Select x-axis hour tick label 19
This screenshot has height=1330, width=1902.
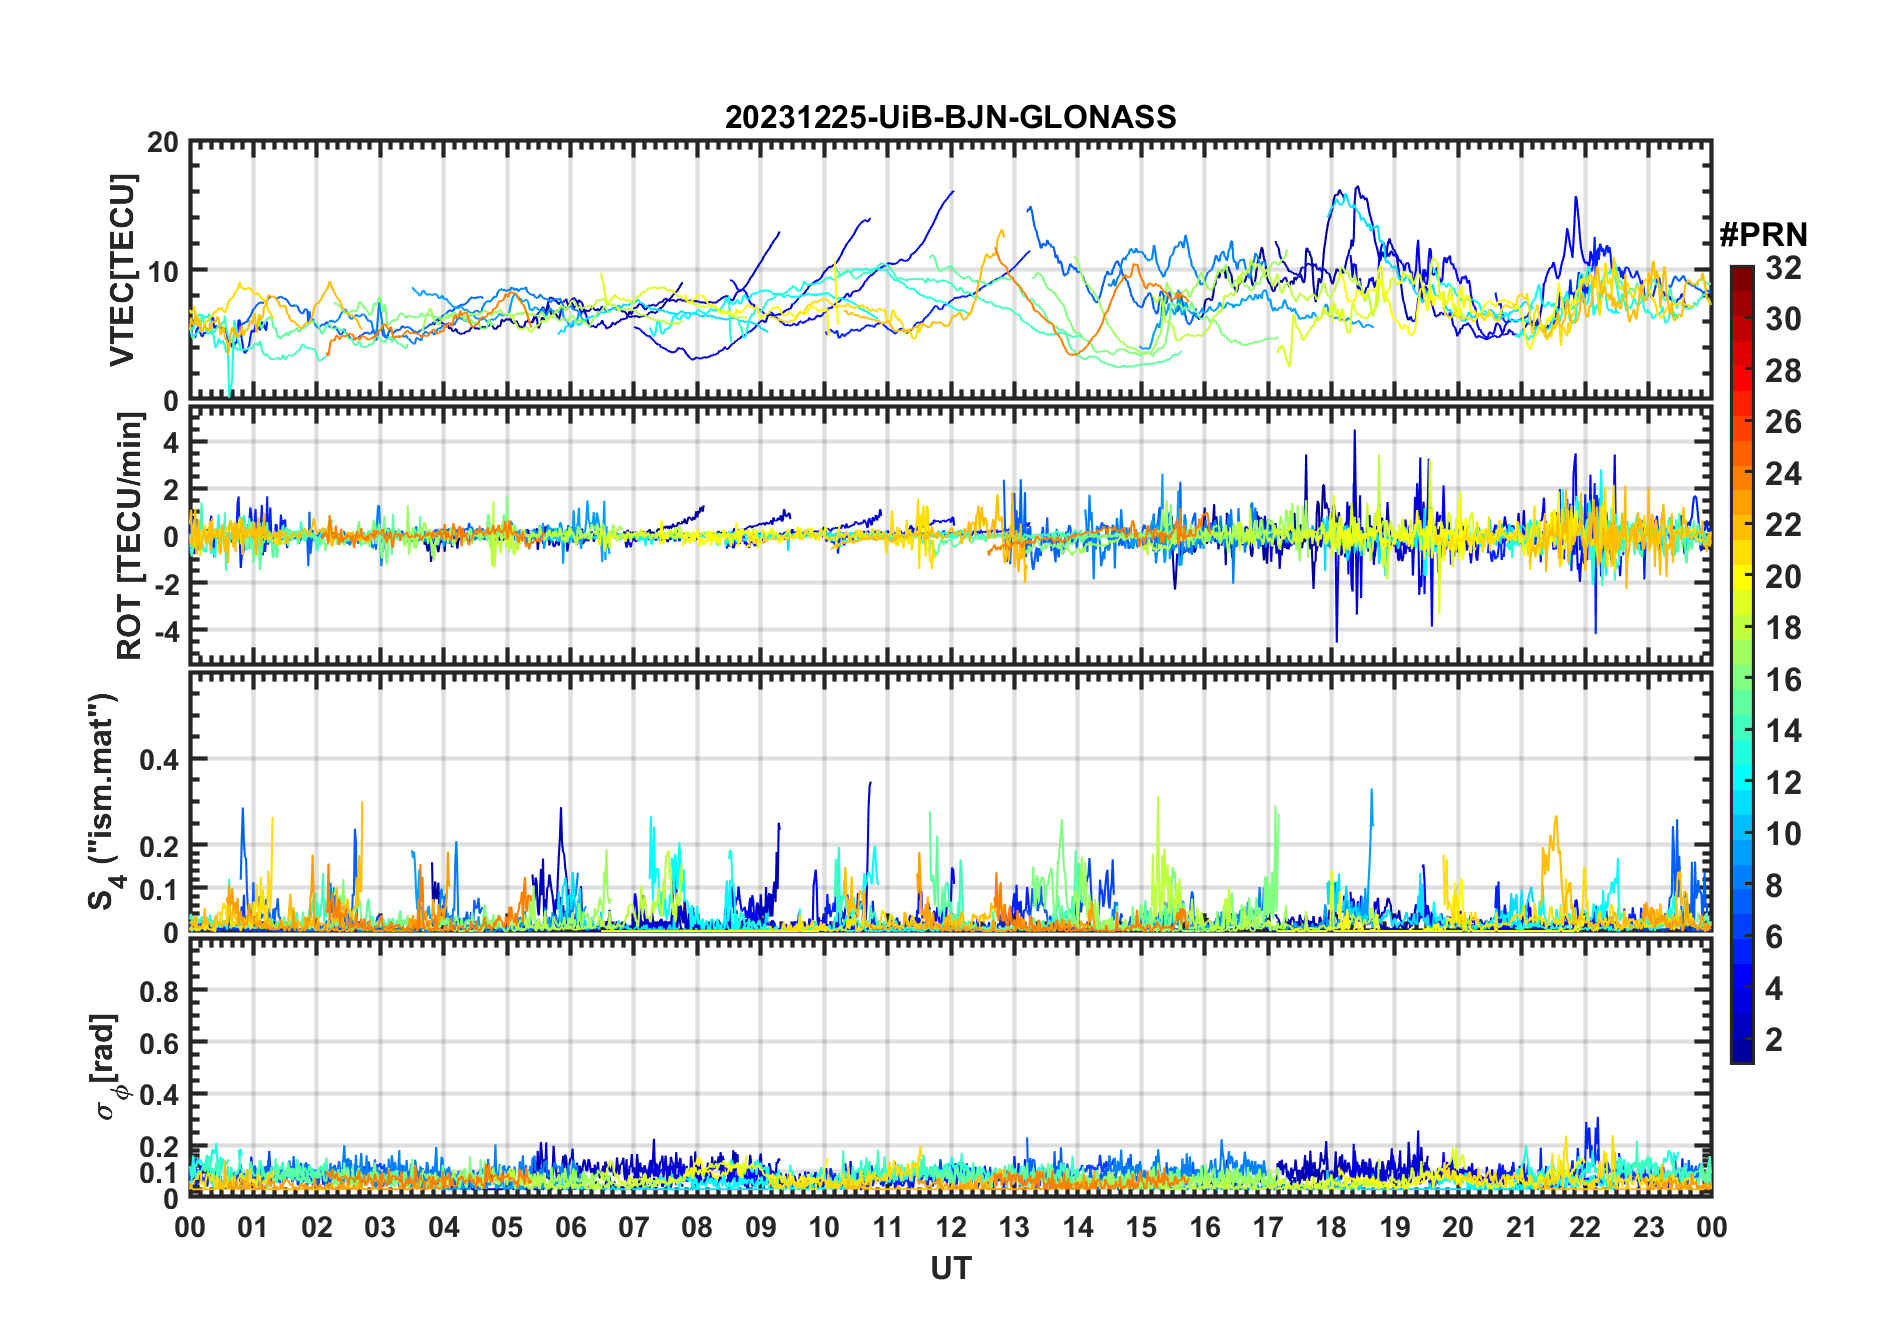click(x=1395, y=1227)
